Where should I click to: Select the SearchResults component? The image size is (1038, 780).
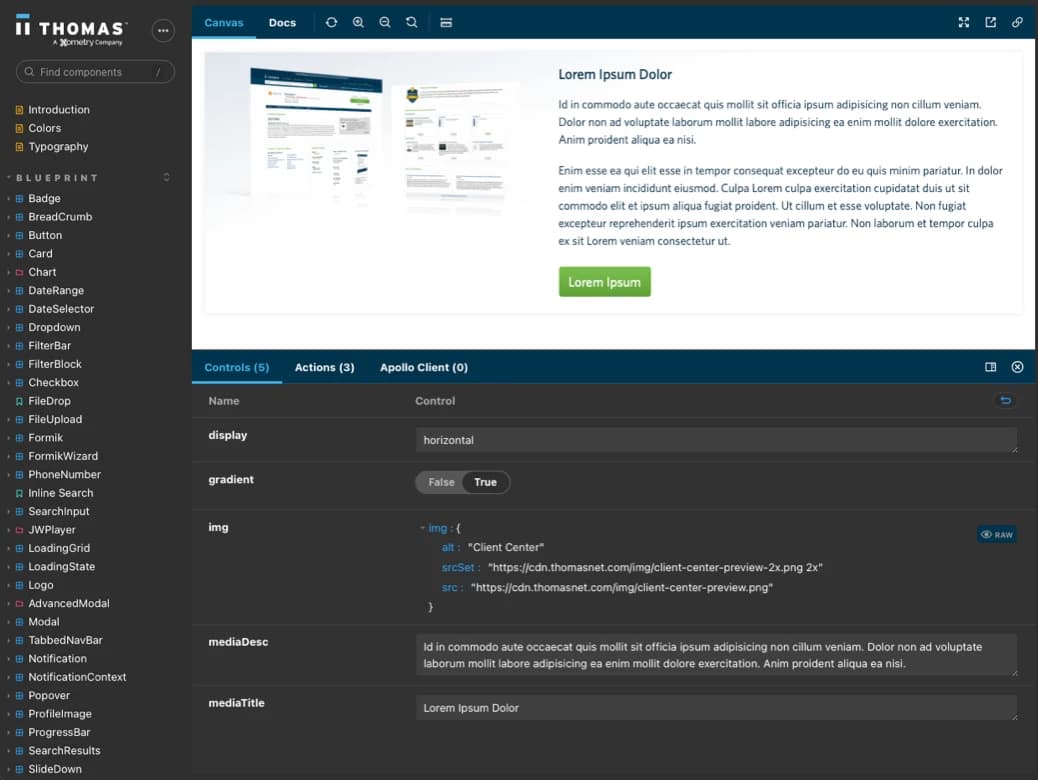pos(64,751)
